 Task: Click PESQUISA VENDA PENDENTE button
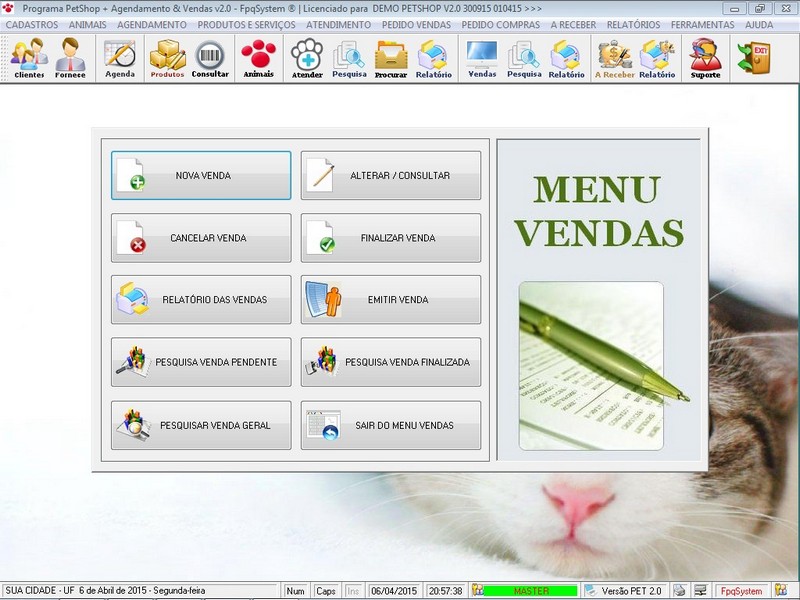[201, 362]
